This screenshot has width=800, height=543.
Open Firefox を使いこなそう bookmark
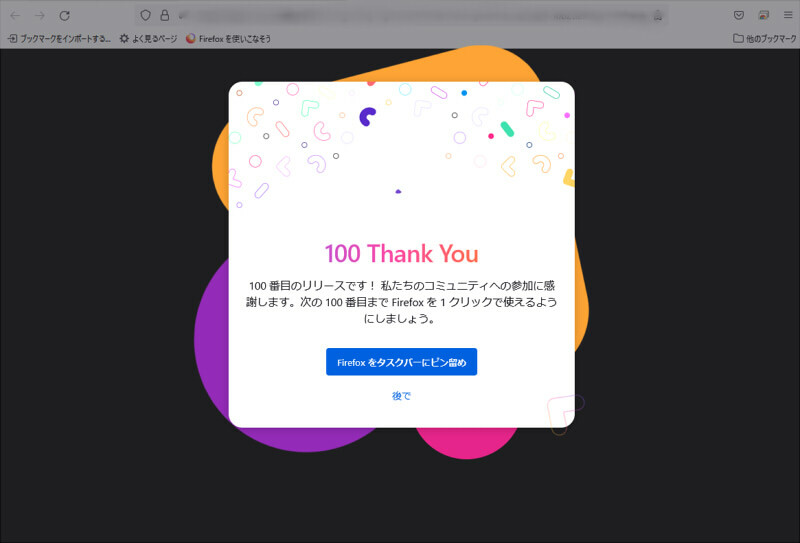point(228,38)
